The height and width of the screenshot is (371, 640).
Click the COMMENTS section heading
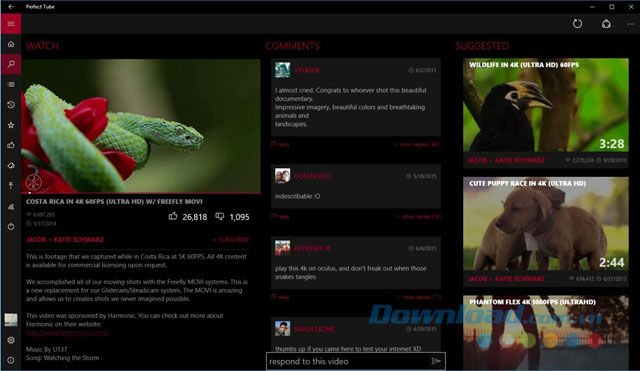(292, 46)
